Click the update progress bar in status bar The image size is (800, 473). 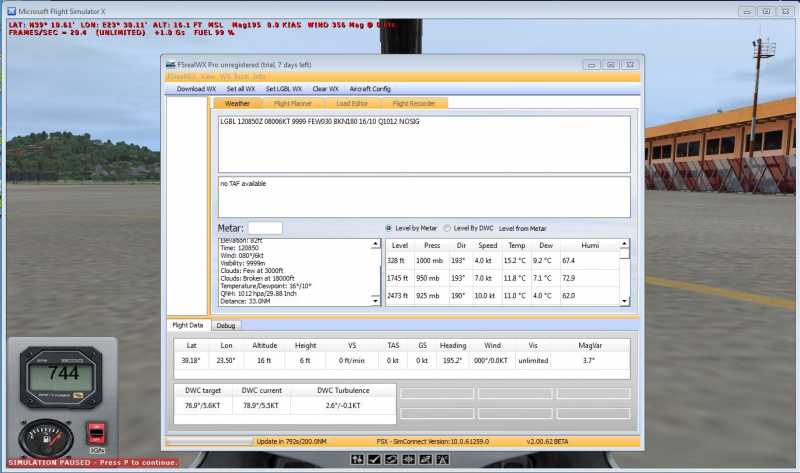coord(209,441)
